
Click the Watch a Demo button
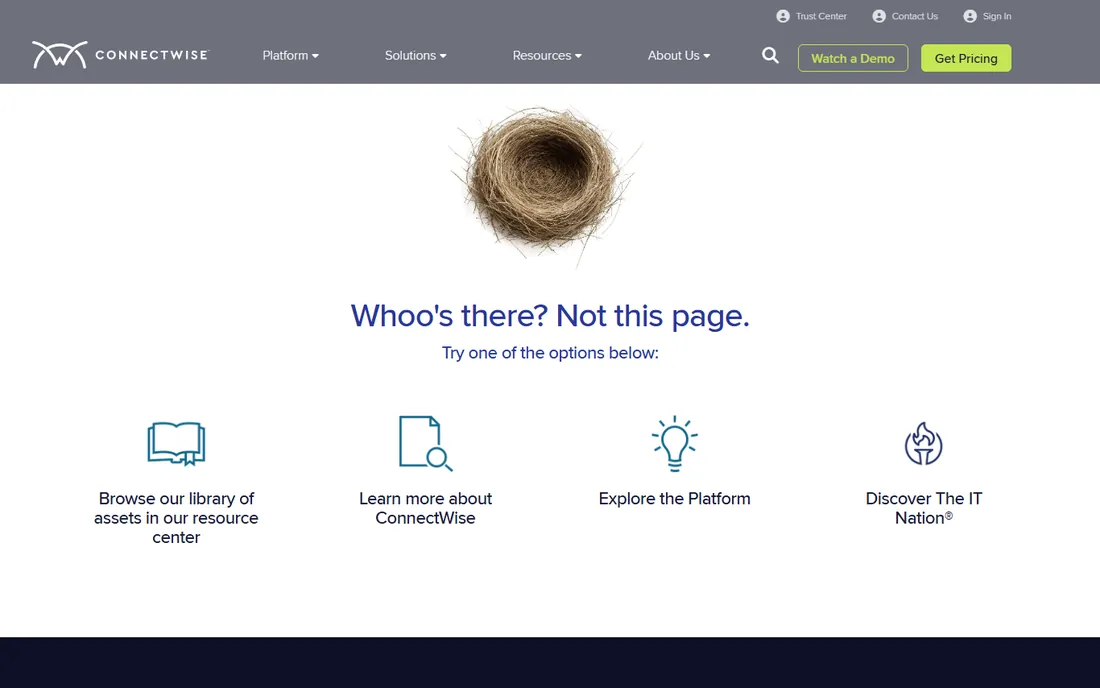853,58
